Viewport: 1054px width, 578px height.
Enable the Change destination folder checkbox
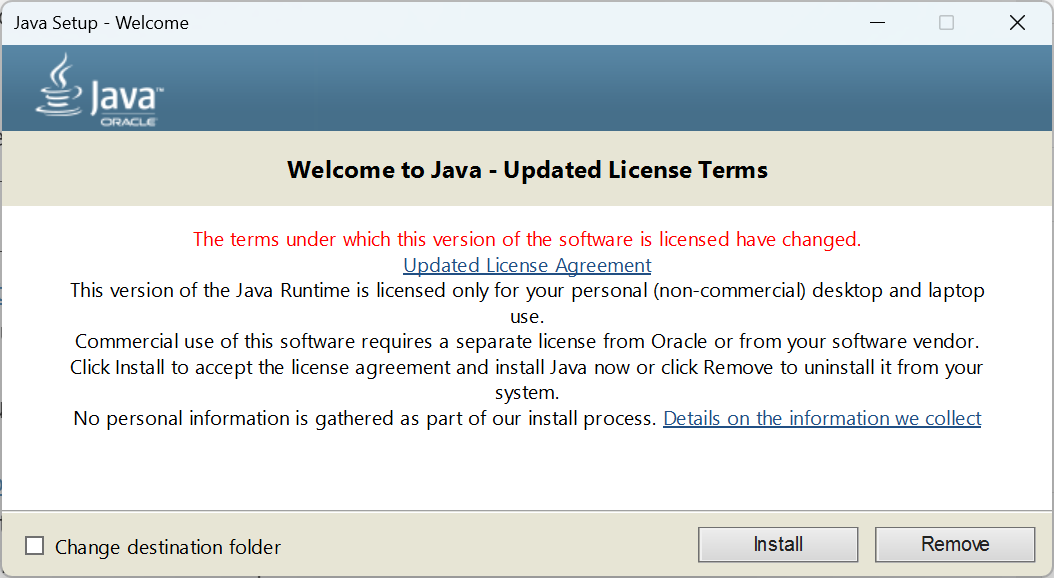tap(35, 546)
